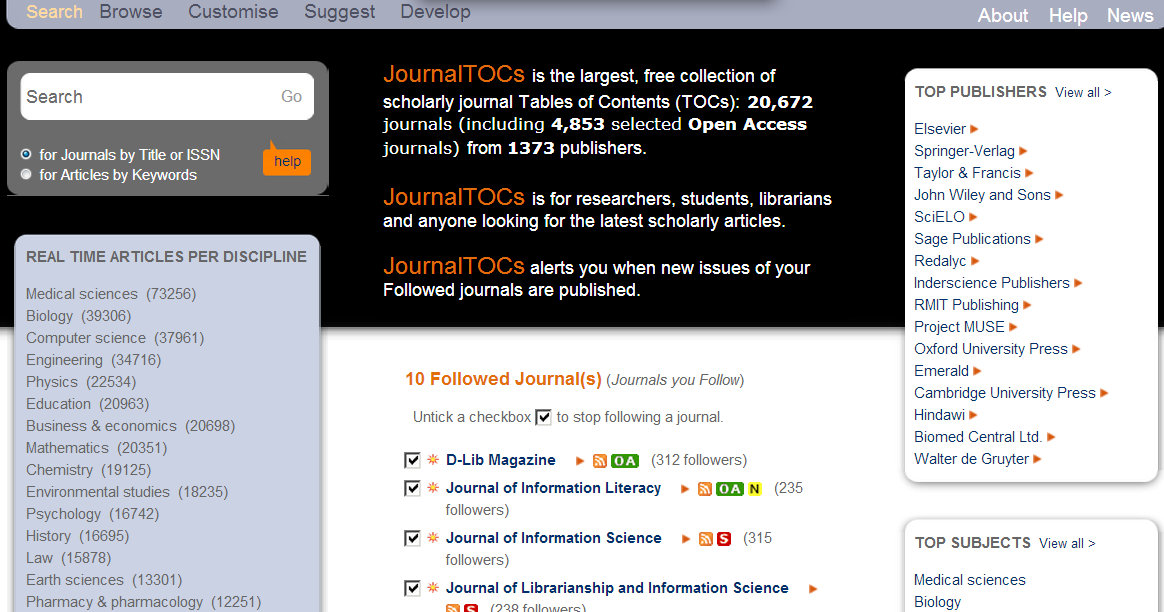The height and width of the screenshot is (612, 1164).
Task: Open the Elsevier publisher link
Action: [940, 129]
